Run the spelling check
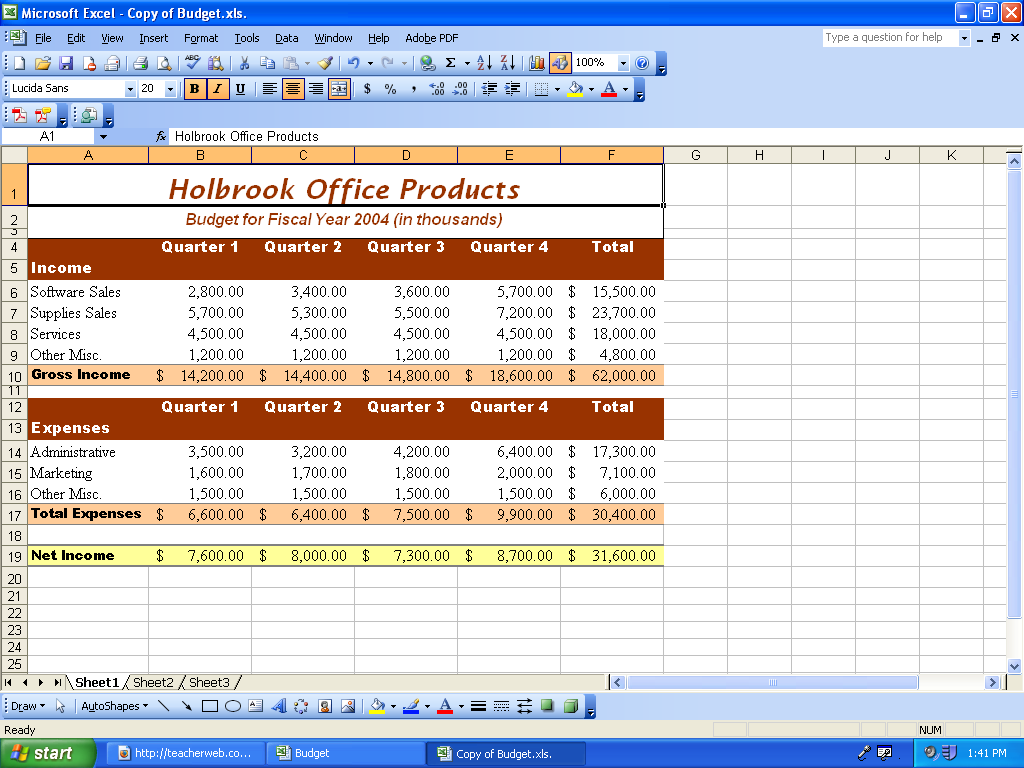Viewport: 1024px width, 768px height. tap(192, 63)
